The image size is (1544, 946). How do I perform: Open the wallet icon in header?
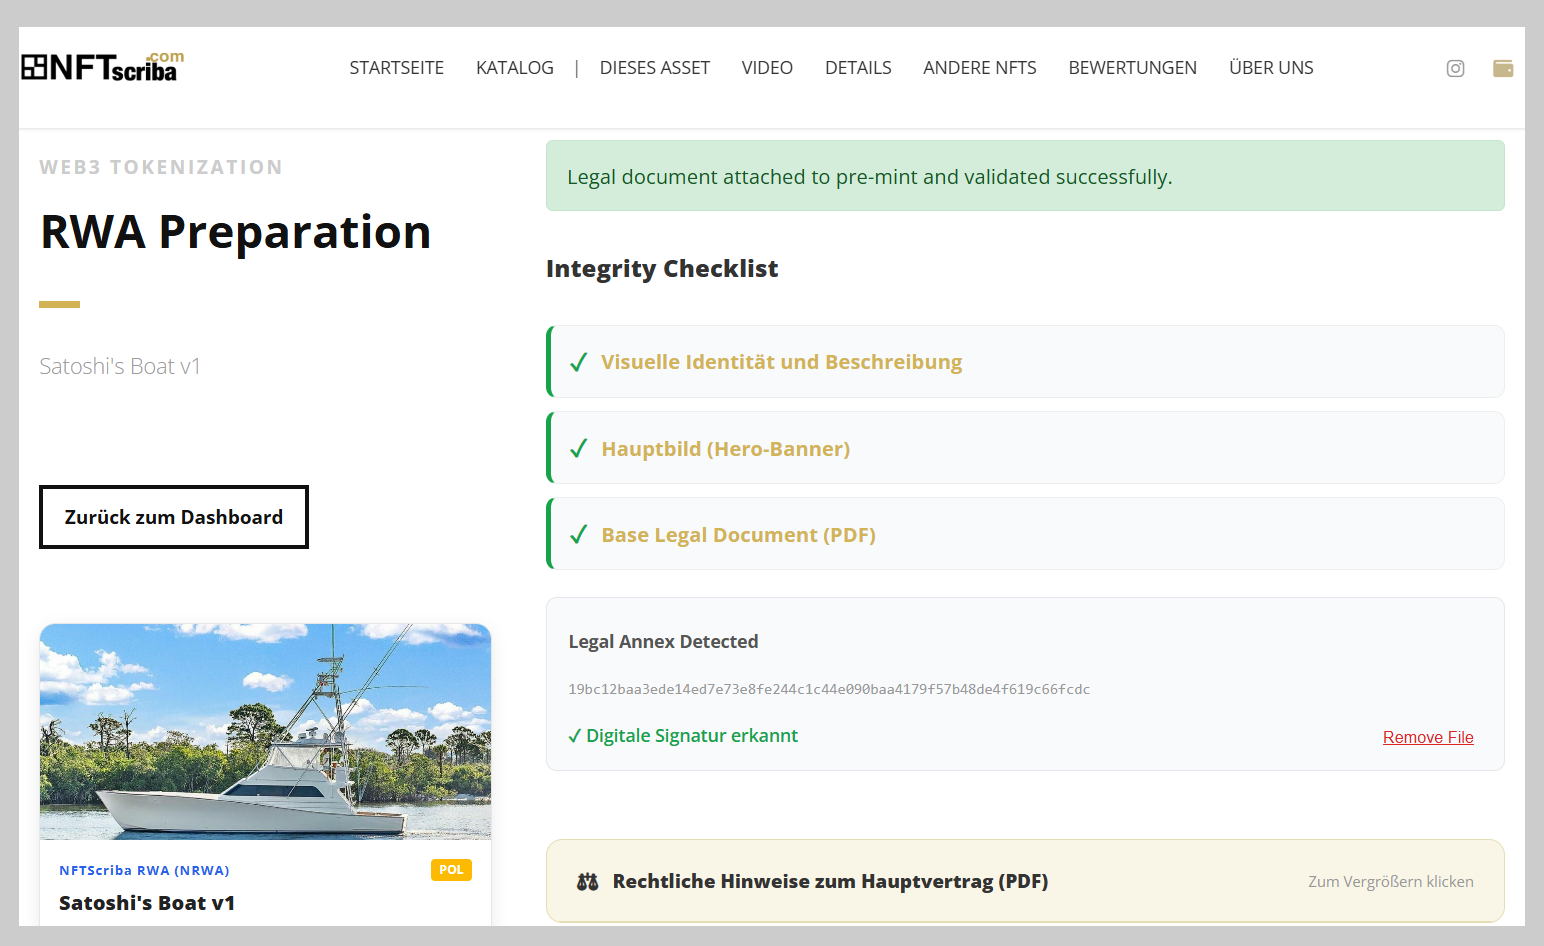(1503, 68)
